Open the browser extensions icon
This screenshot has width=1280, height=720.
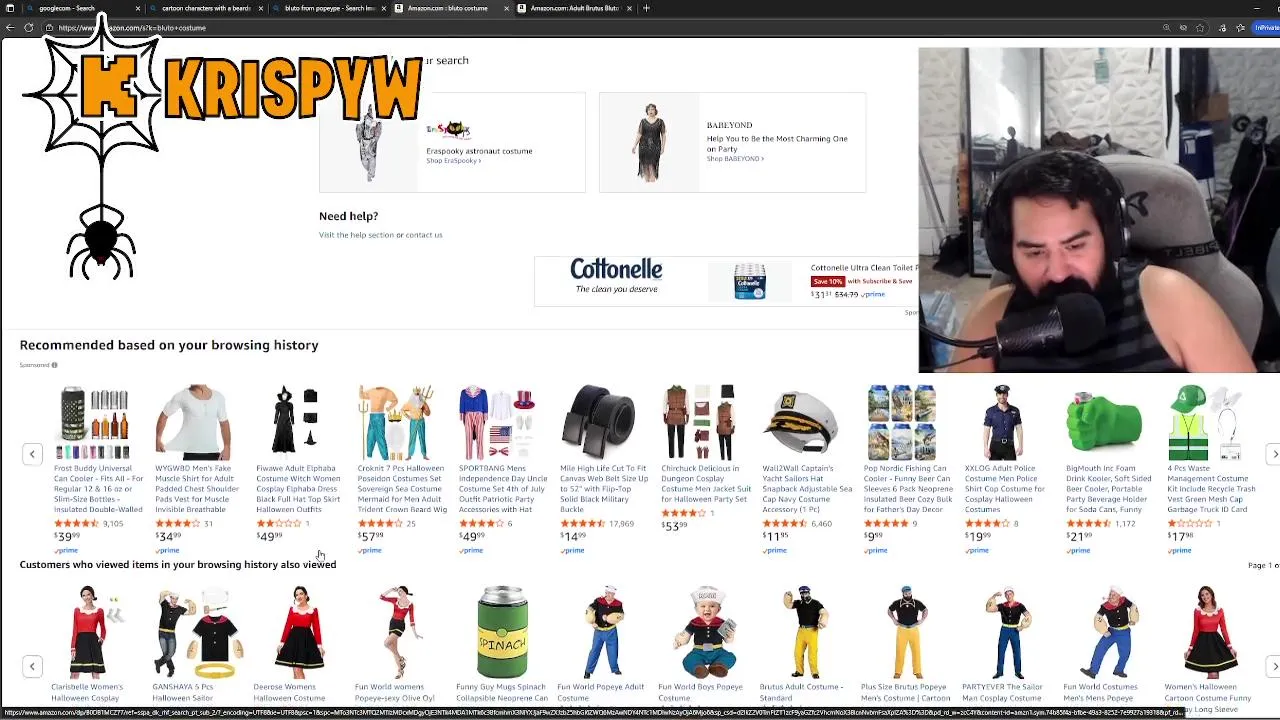pos(1222,28)
